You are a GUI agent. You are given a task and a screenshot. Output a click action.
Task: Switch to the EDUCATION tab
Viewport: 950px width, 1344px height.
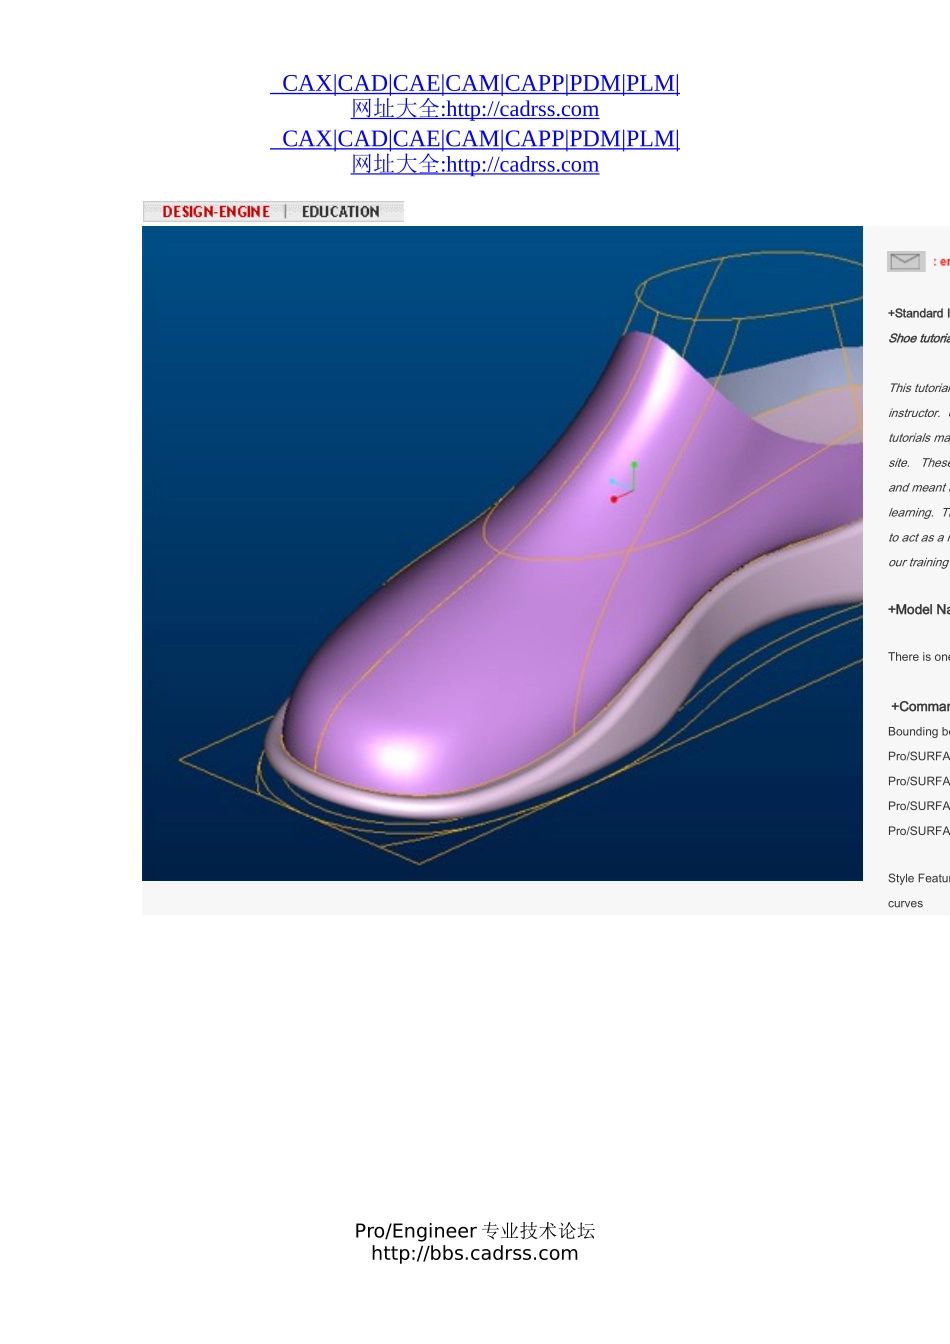pyautogui.click(x=340, y=212)
